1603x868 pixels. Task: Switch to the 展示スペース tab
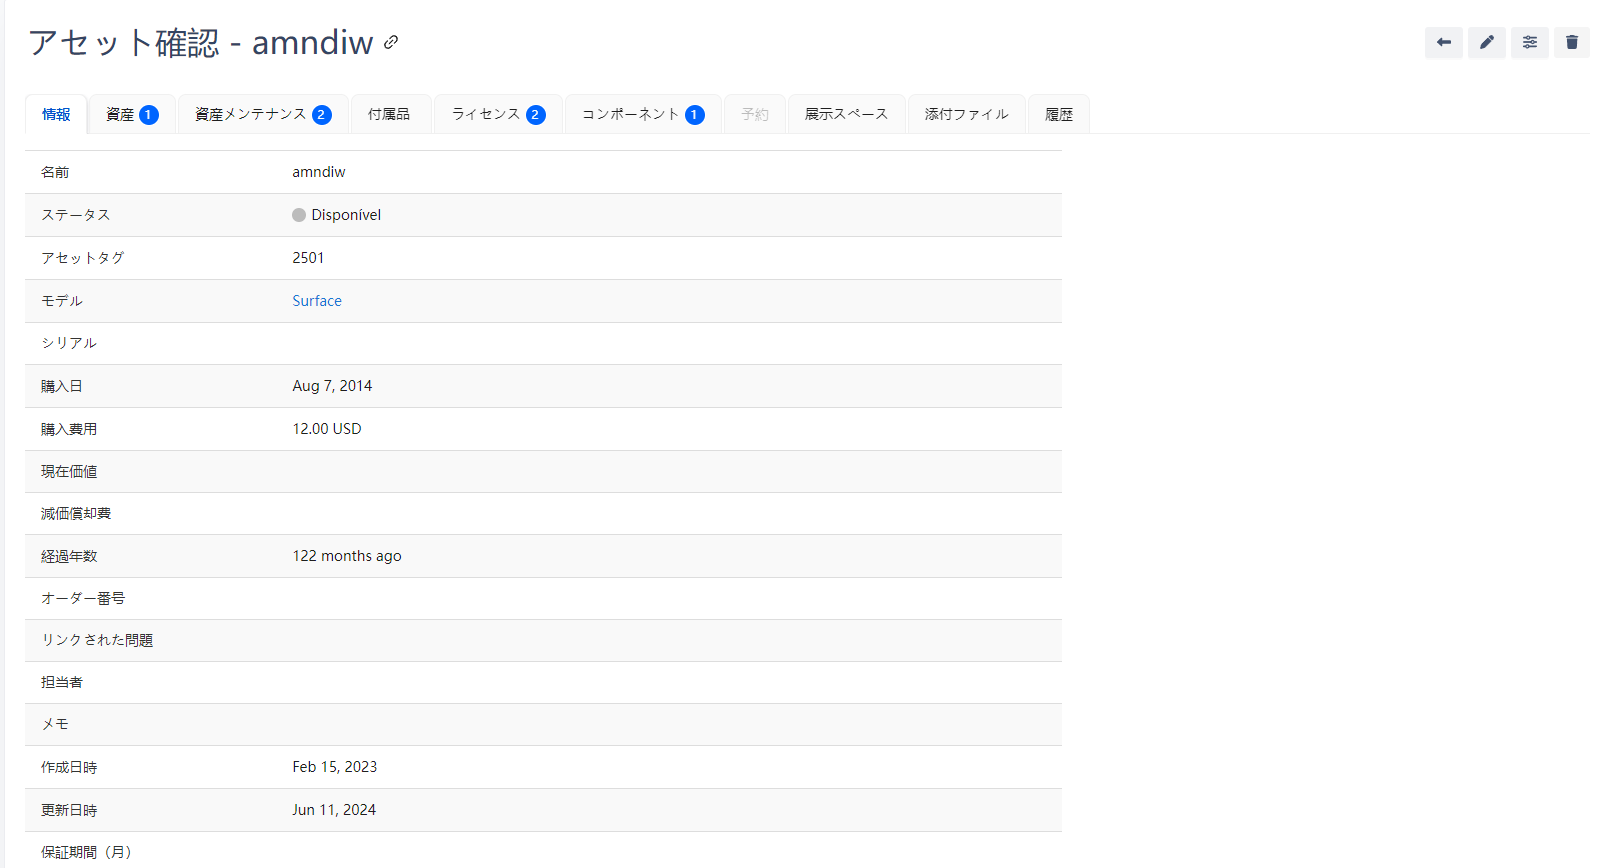coord(846,114)
